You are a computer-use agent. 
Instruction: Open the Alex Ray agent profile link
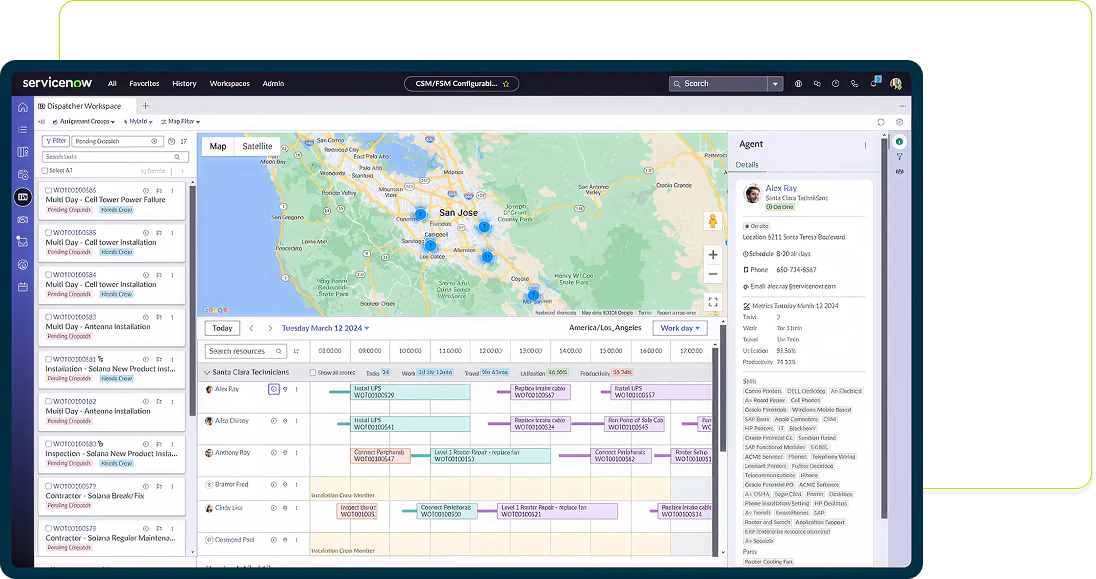tap(781, 188)
